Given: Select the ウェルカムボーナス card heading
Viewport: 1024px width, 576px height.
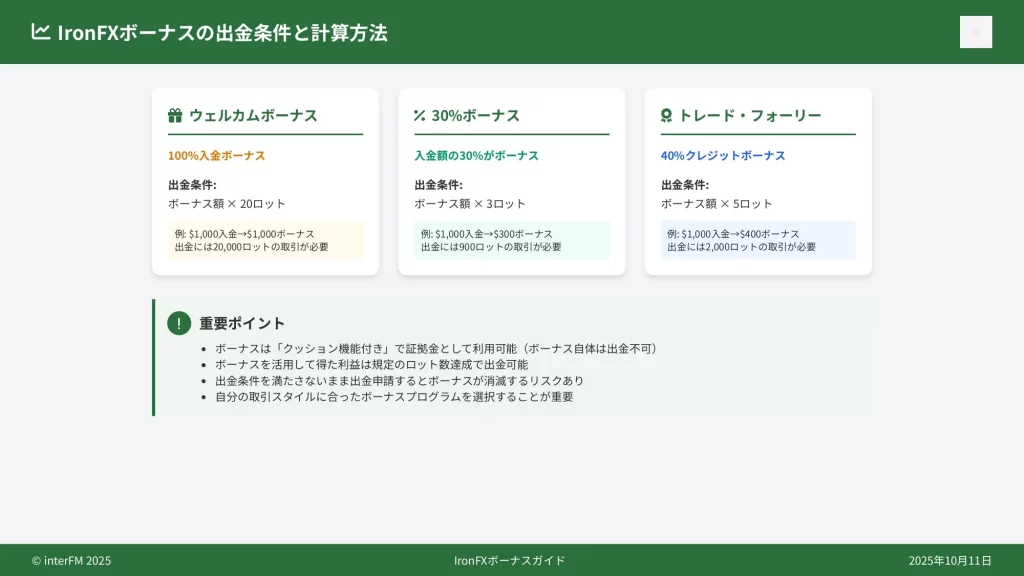Looking at the screenshot, I should 253,116.
